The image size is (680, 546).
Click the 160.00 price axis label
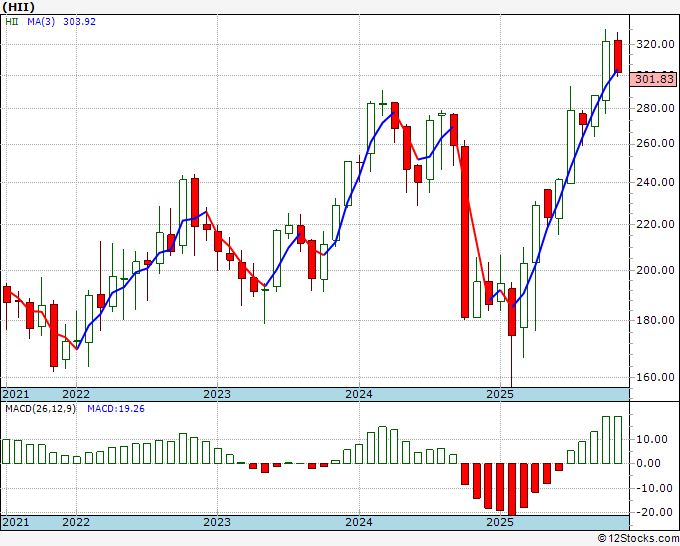tap(655, 377)
